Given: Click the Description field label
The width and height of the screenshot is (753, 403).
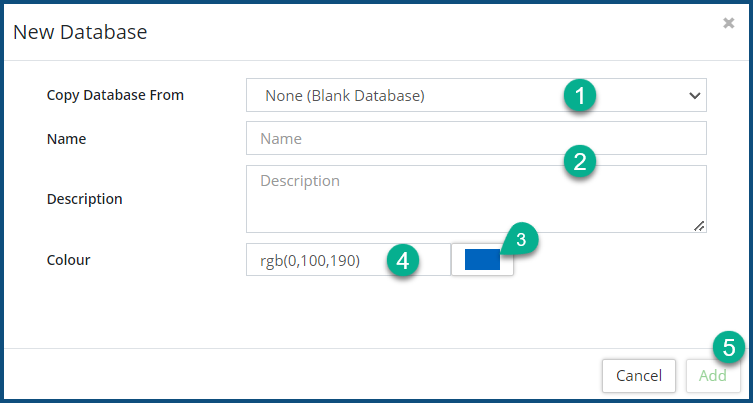Looking at the screenshot, I should (85, 199).
